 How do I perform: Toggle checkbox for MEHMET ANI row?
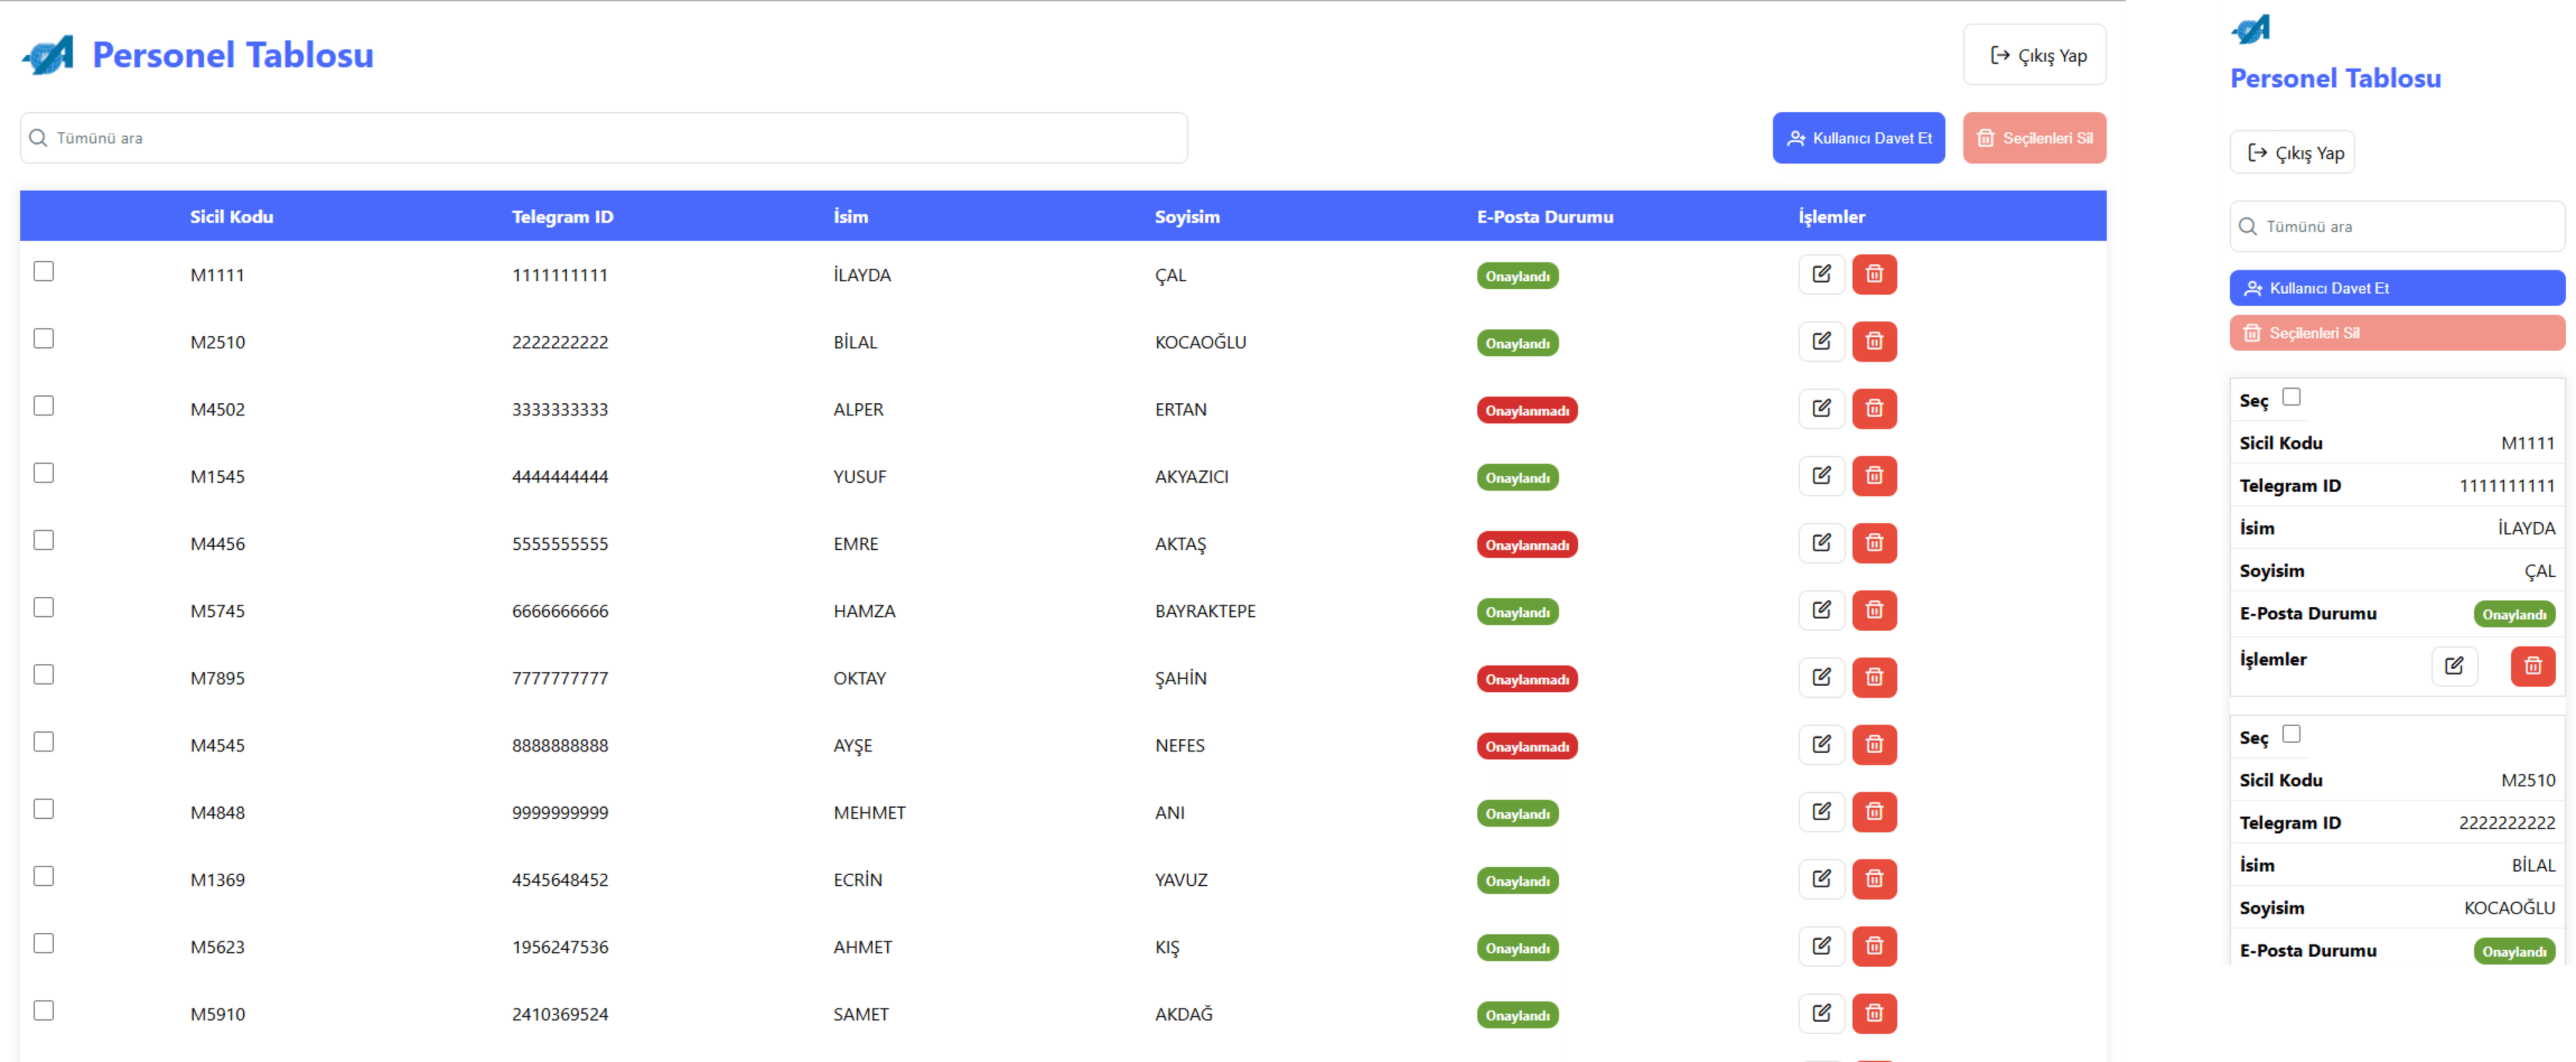pos(43,808)
